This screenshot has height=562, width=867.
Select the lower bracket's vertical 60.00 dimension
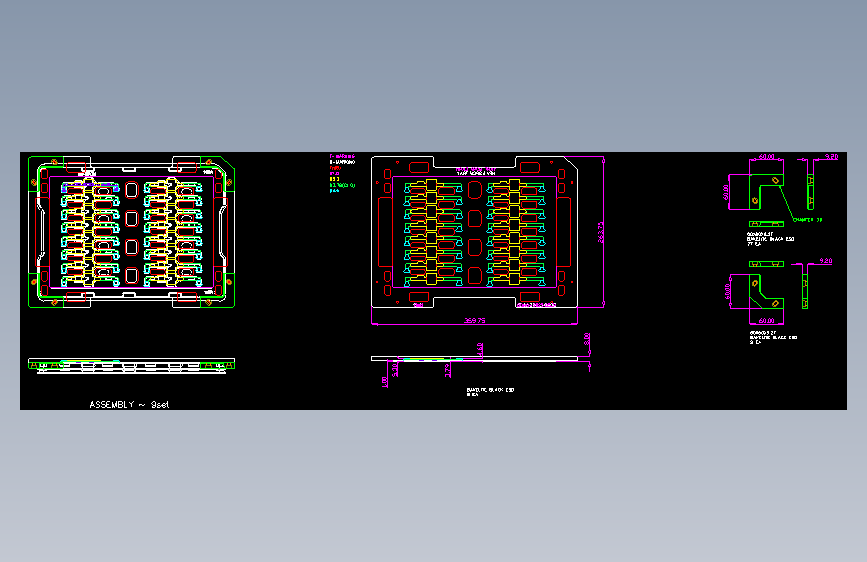(727, 292)
